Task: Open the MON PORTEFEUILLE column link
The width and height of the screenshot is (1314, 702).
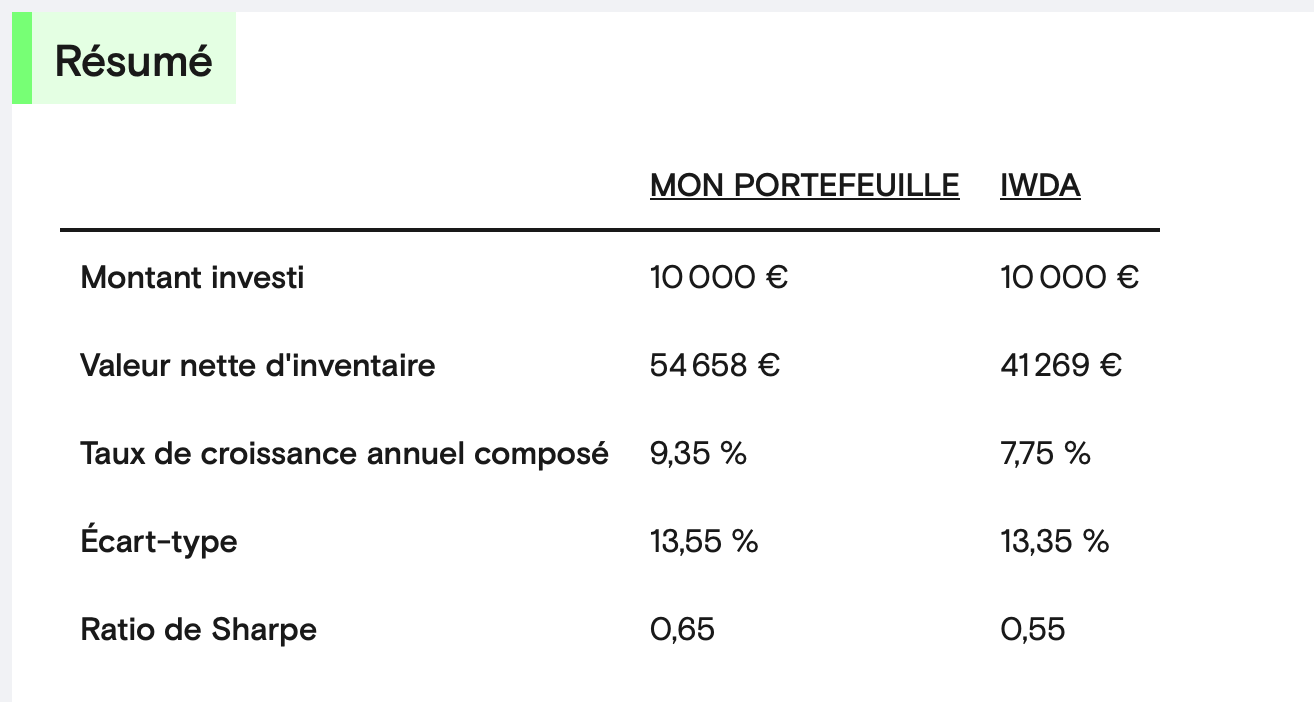Action: [x=804, y=185]
